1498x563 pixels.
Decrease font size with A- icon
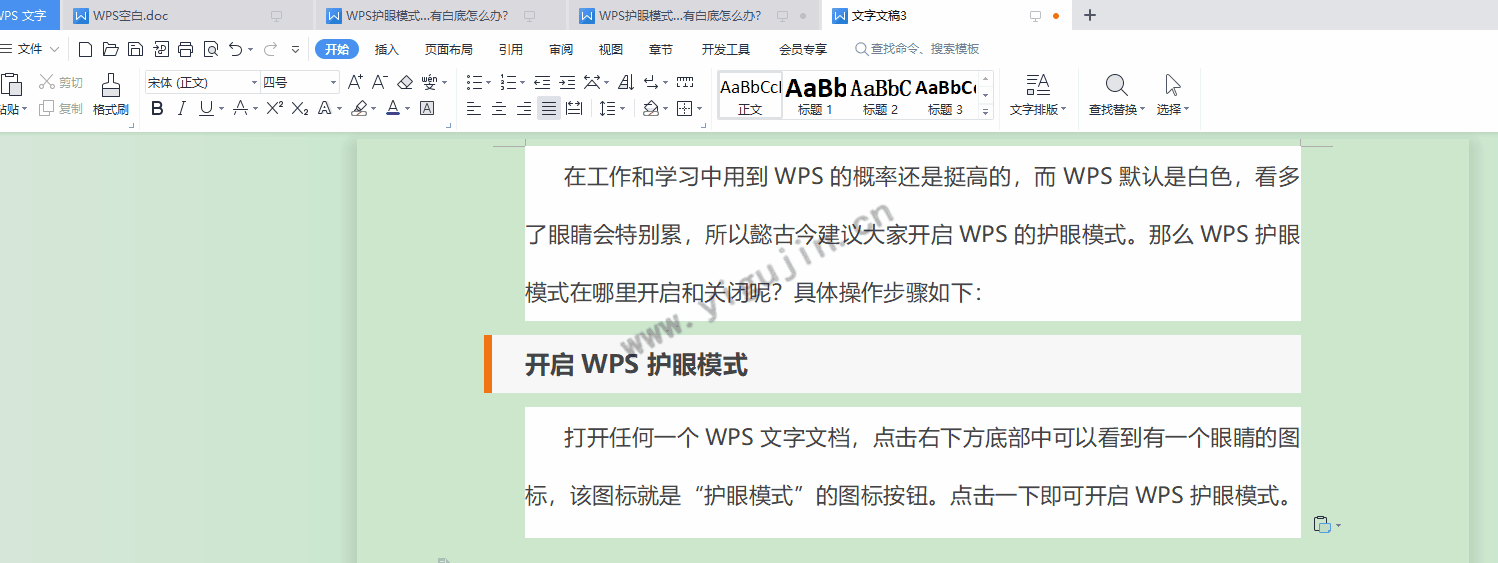click(380, 82)
